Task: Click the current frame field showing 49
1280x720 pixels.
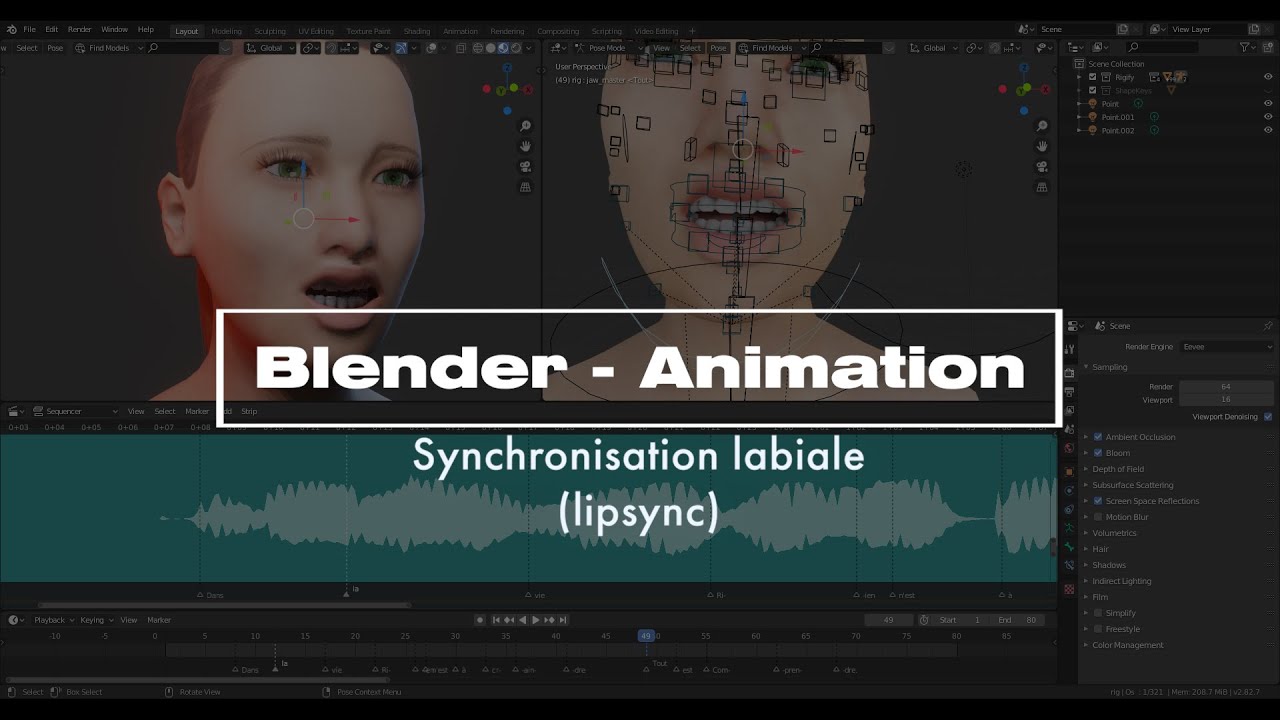Action: [888, 620]
